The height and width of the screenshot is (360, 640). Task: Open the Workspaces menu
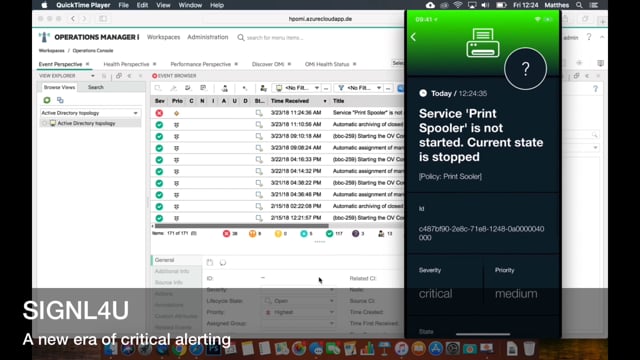click(163, 37)
